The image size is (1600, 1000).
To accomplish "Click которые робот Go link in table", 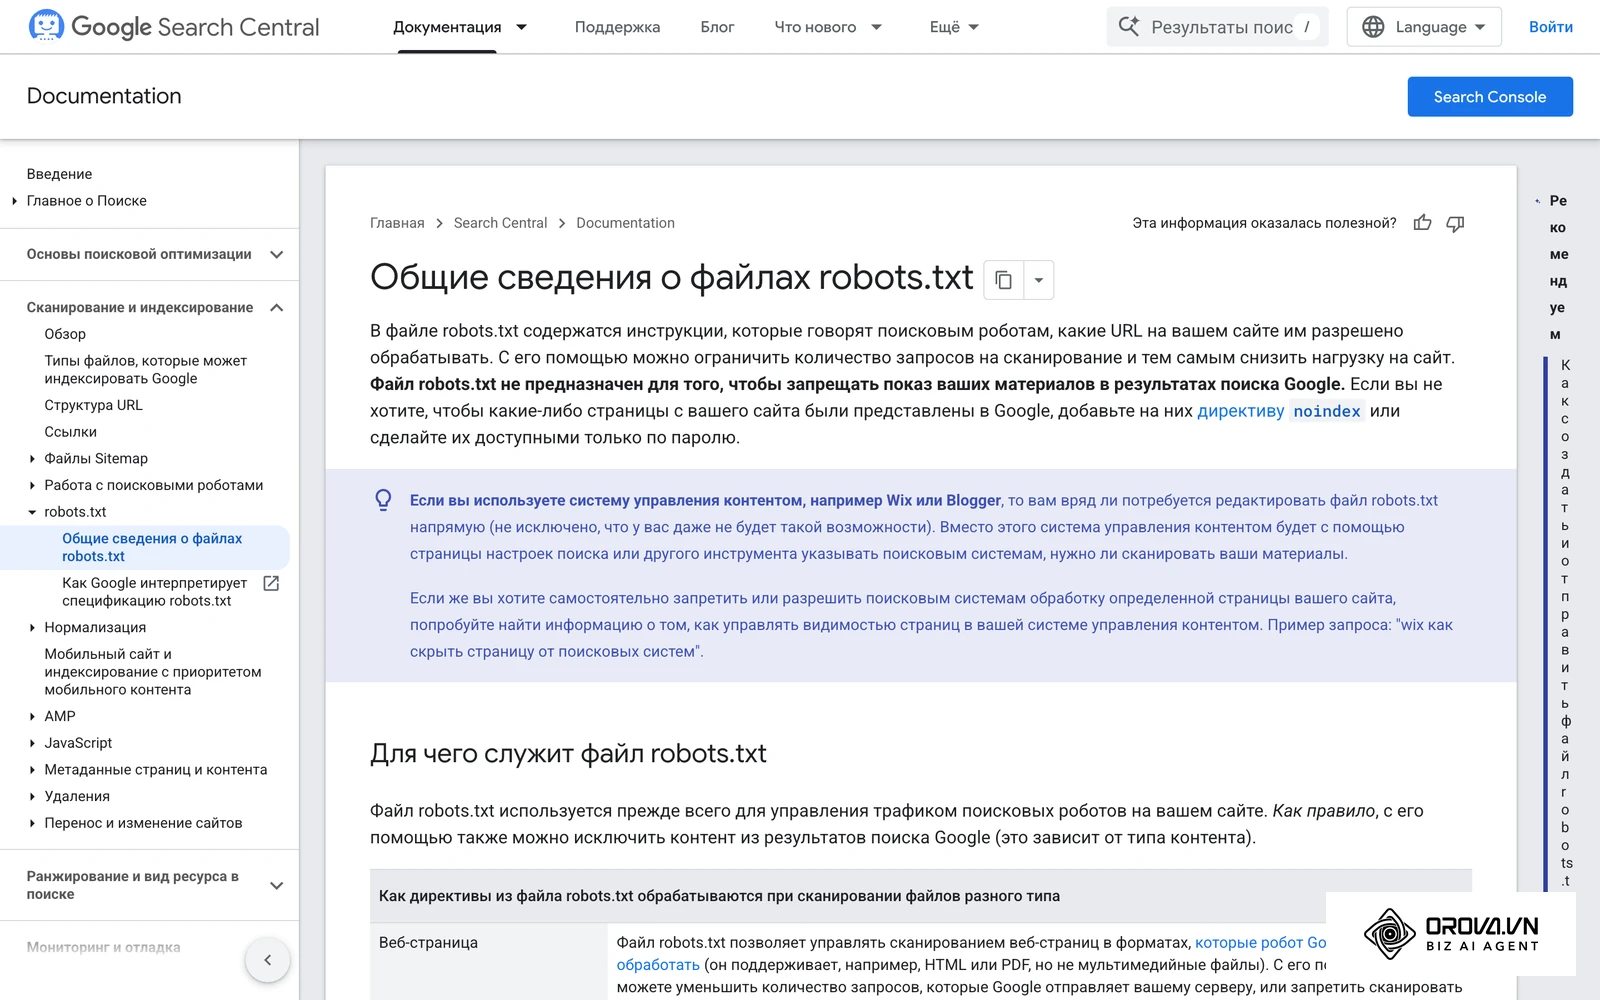I will pyautogui.click(x=1260, y=942).
